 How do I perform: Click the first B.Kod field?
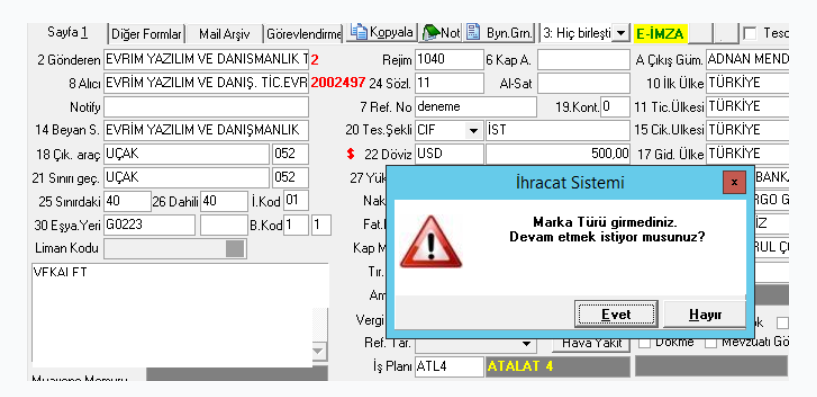[296, 225]
